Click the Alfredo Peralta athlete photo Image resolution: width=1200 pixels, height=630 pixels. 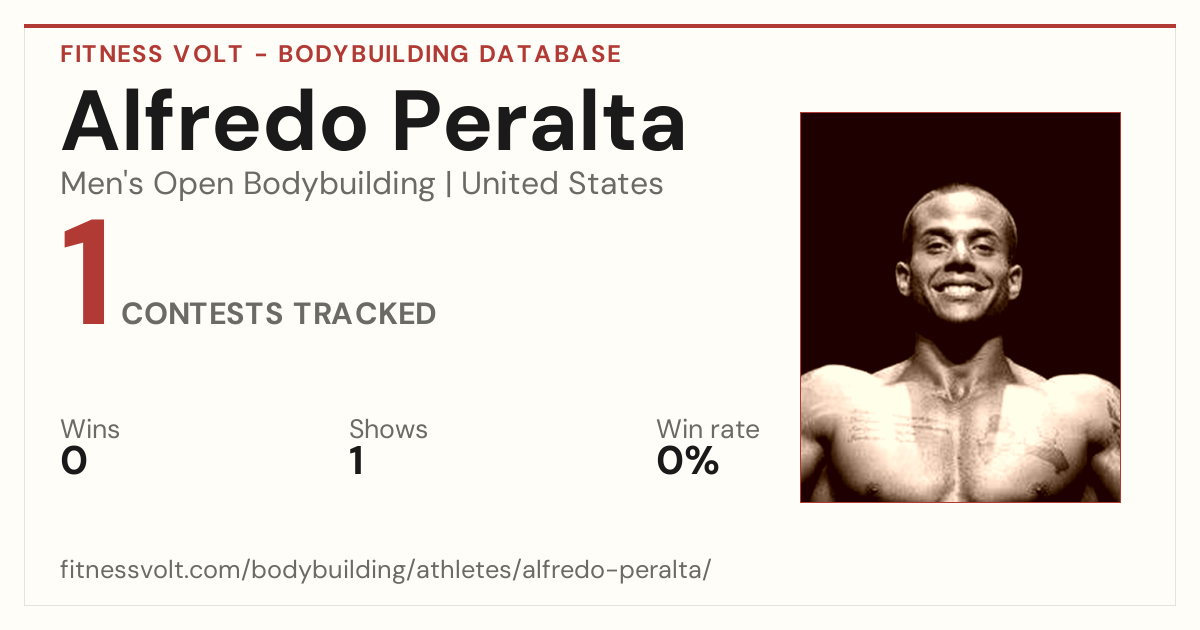[x=960, y=307]
